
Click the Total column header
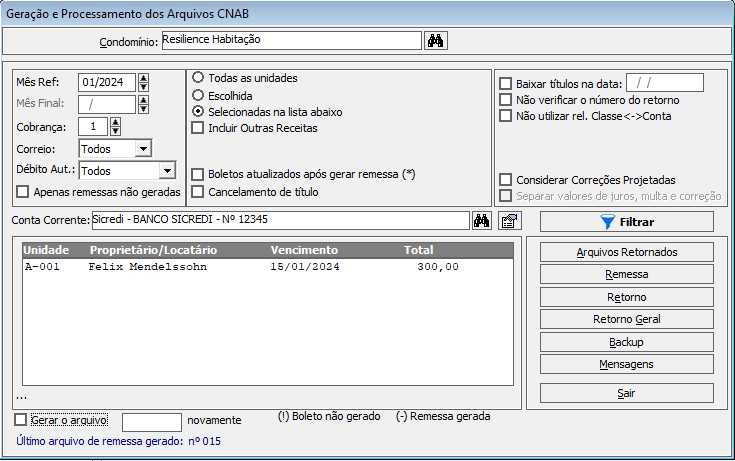pos(419,250)
